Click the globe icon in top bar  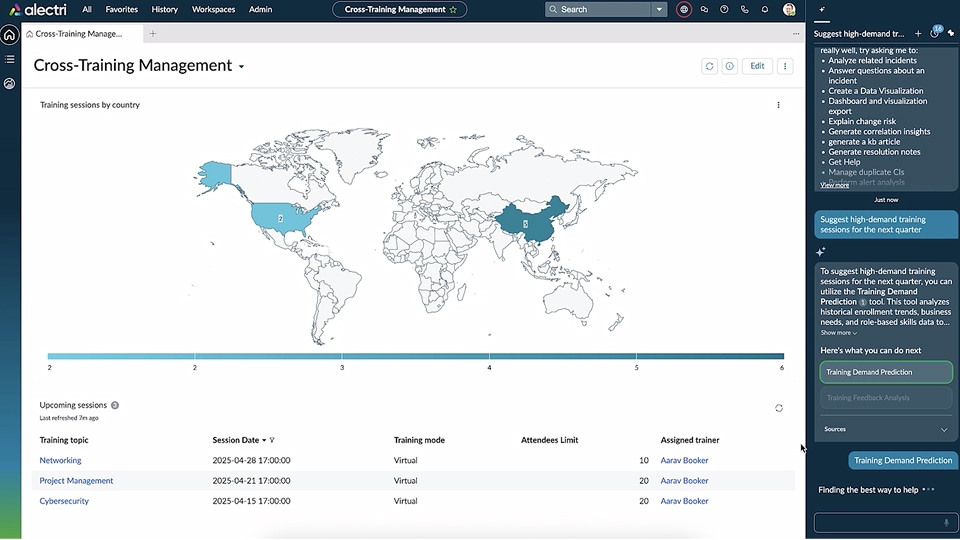point(684,9)
